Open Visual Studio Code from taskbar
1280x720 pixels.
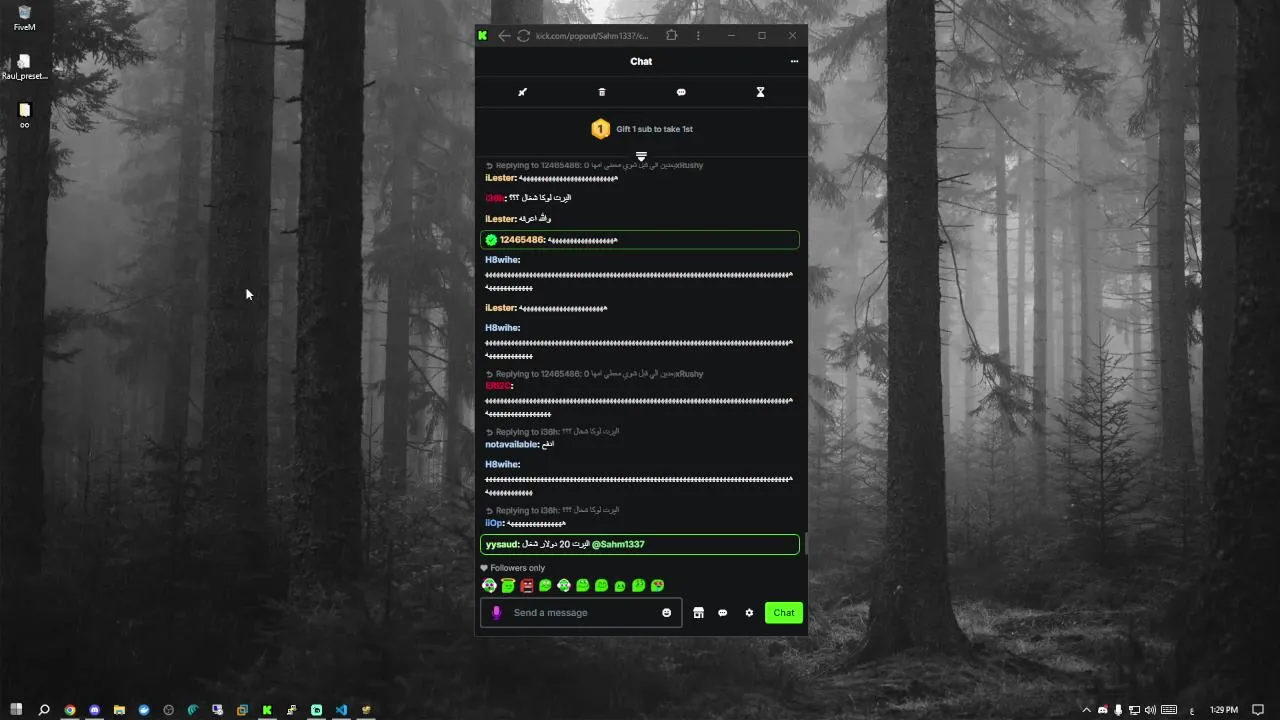pos(341,710)
